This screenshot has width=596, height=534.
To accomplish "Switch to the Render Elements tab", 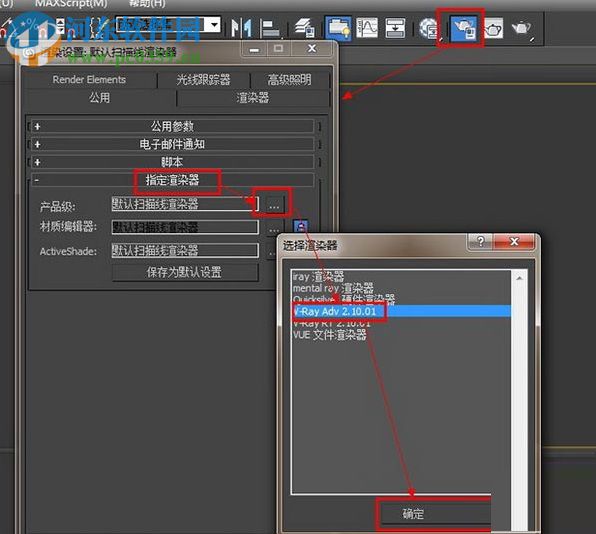I will click(x=89, y=79).
